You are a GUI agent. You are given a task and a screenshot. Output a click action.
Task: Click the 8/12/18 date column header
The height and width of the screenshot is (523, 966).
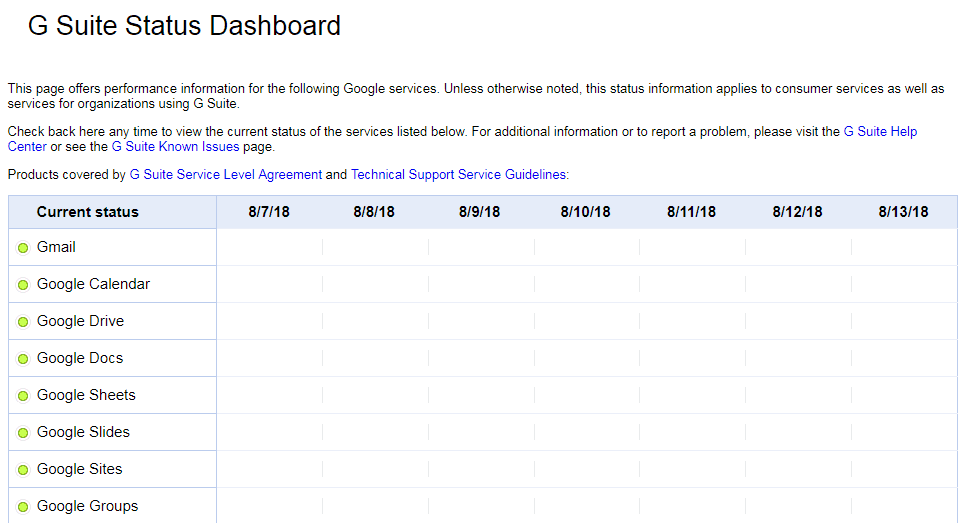pyautogui.click(x=797, y=212)
